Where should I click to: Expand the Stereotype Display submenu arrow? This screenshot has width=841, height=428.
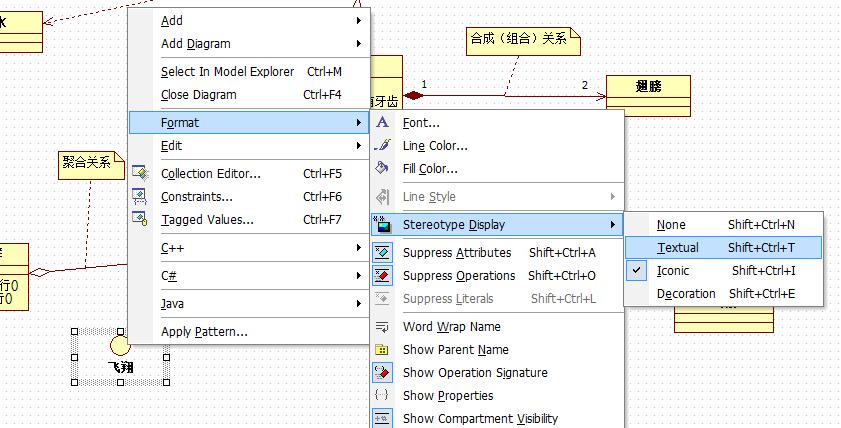coord(613,224)
